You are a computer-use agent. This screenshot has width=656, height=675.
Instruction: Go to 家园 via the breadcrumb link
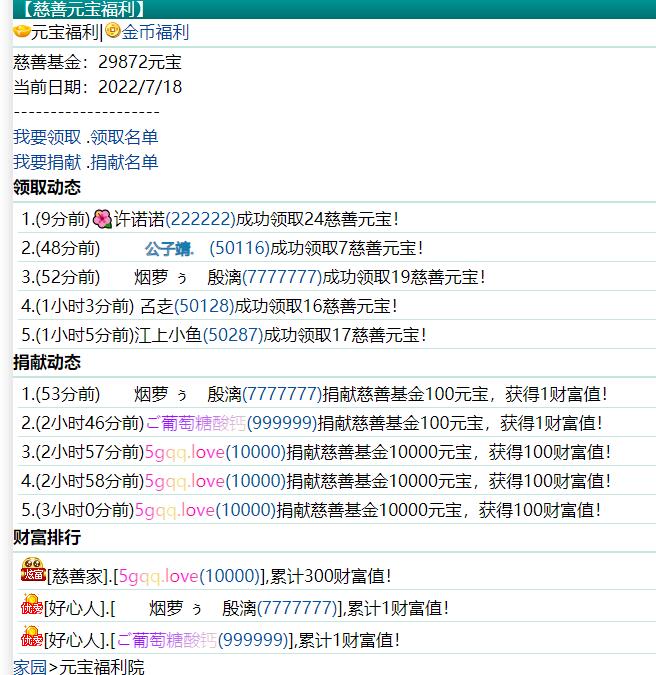[29, 667]
